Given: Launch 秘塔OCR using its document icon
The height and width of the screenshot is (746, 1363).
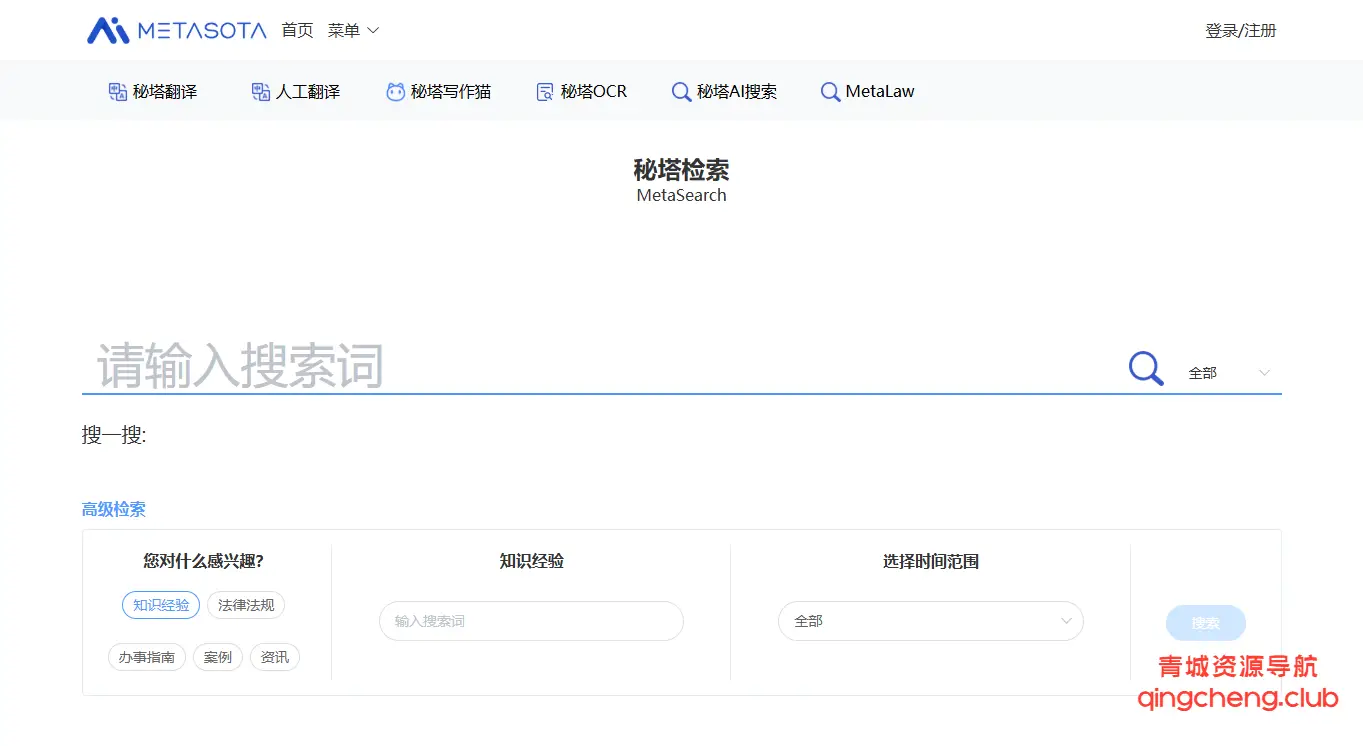Looking at the screenshot, I should pos(543,91).
